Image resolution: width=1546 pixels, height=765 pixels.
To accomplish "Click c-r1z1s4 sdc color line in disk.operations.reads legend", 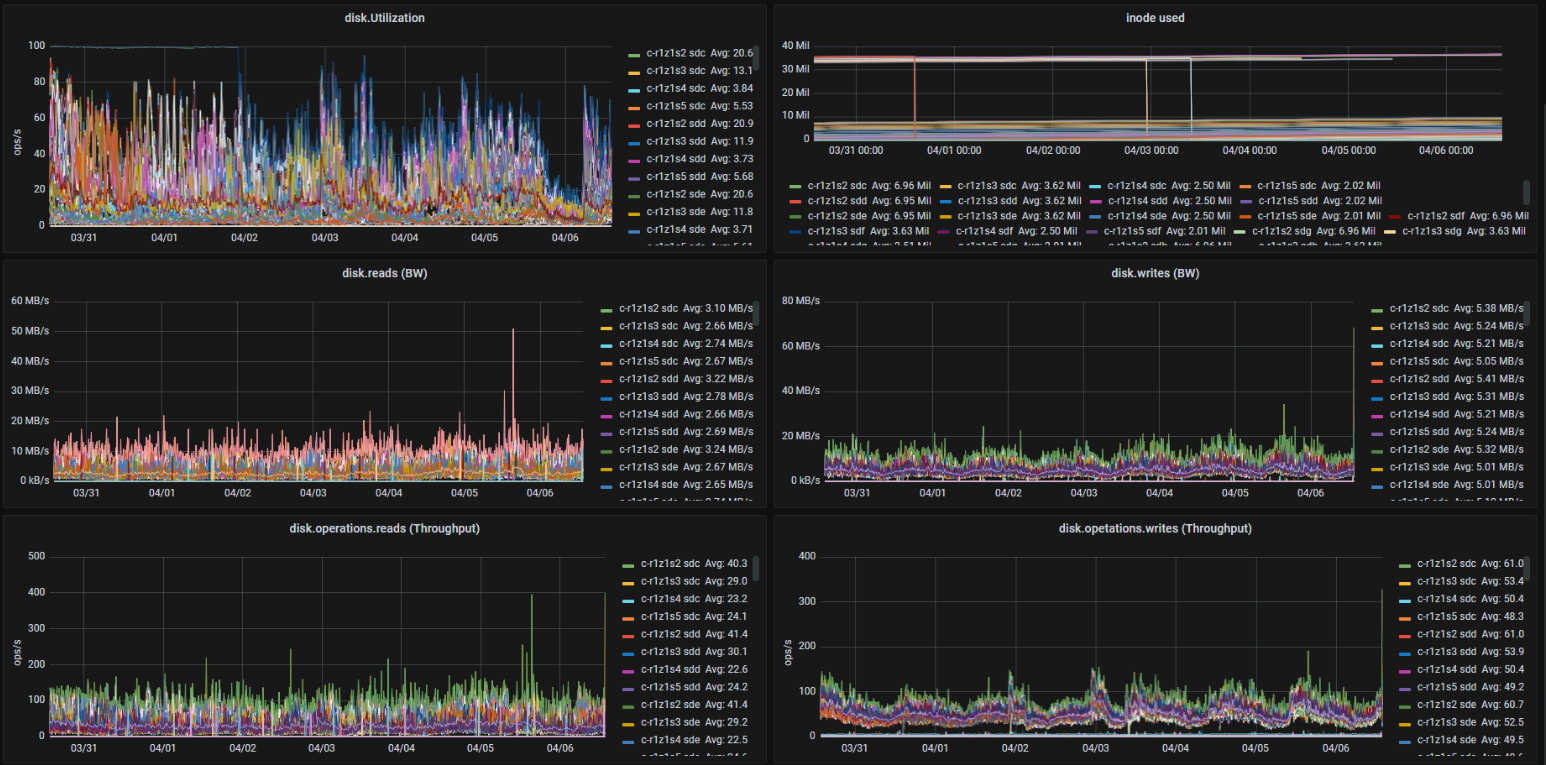I will tap(628, 600).
